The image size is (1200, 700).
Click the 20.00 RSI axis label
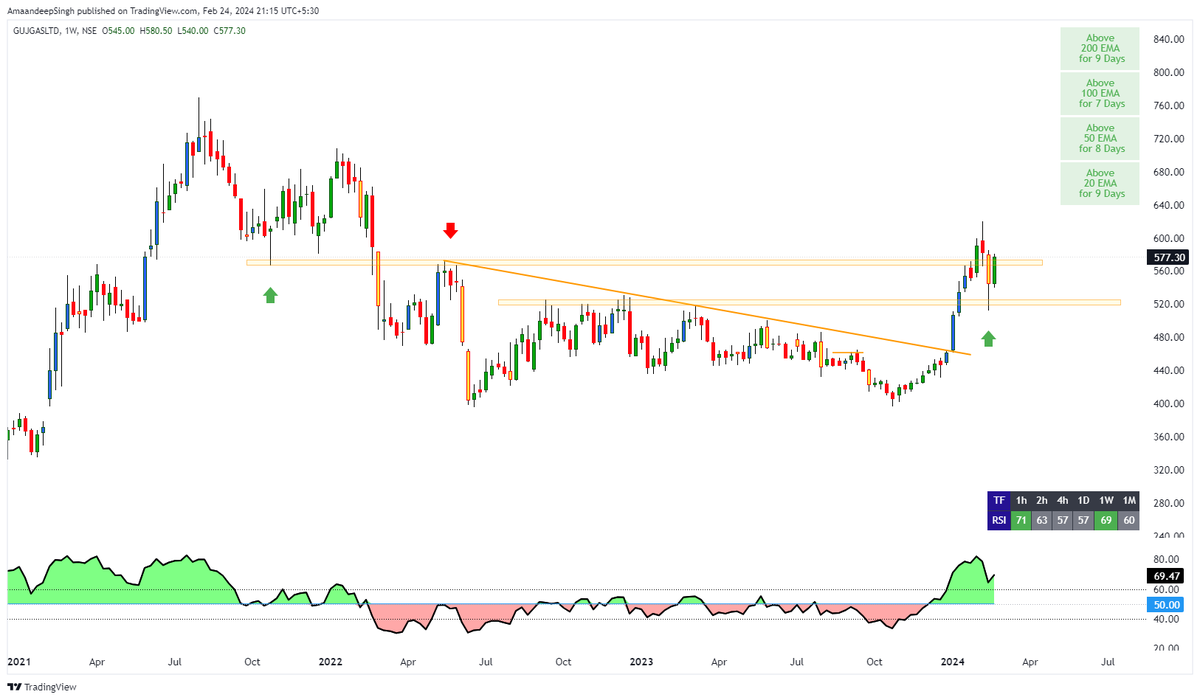[x=1168, y=648]
